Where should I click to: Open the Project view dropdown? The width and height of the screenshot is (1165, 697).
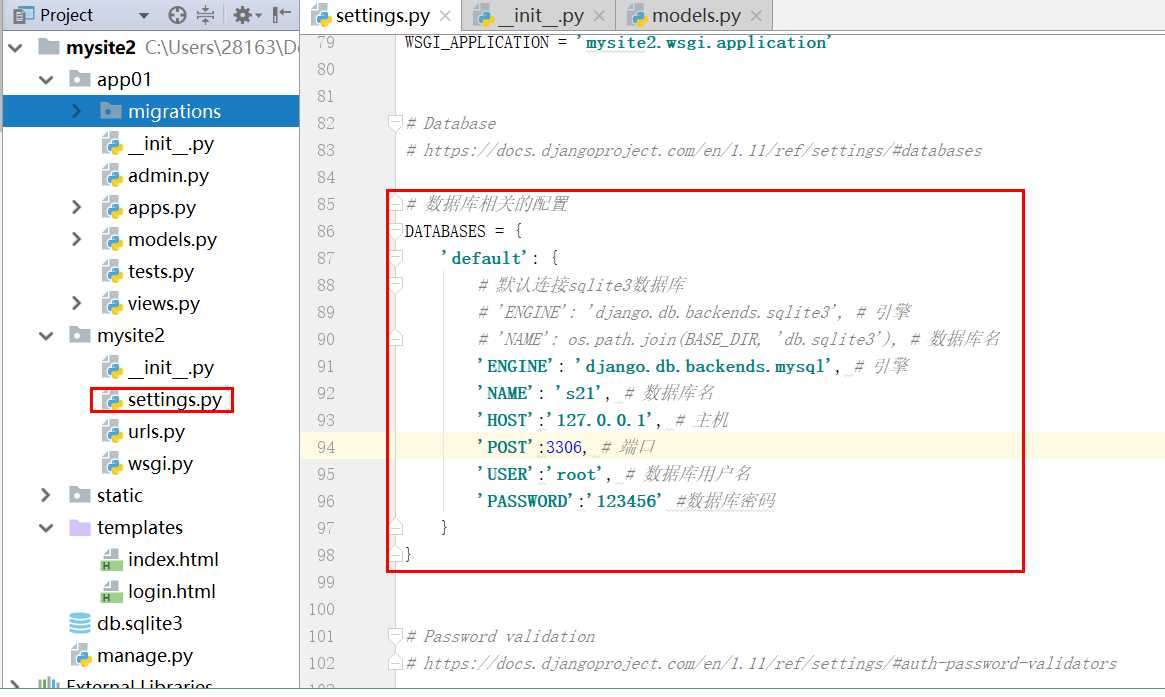(144, 15)
